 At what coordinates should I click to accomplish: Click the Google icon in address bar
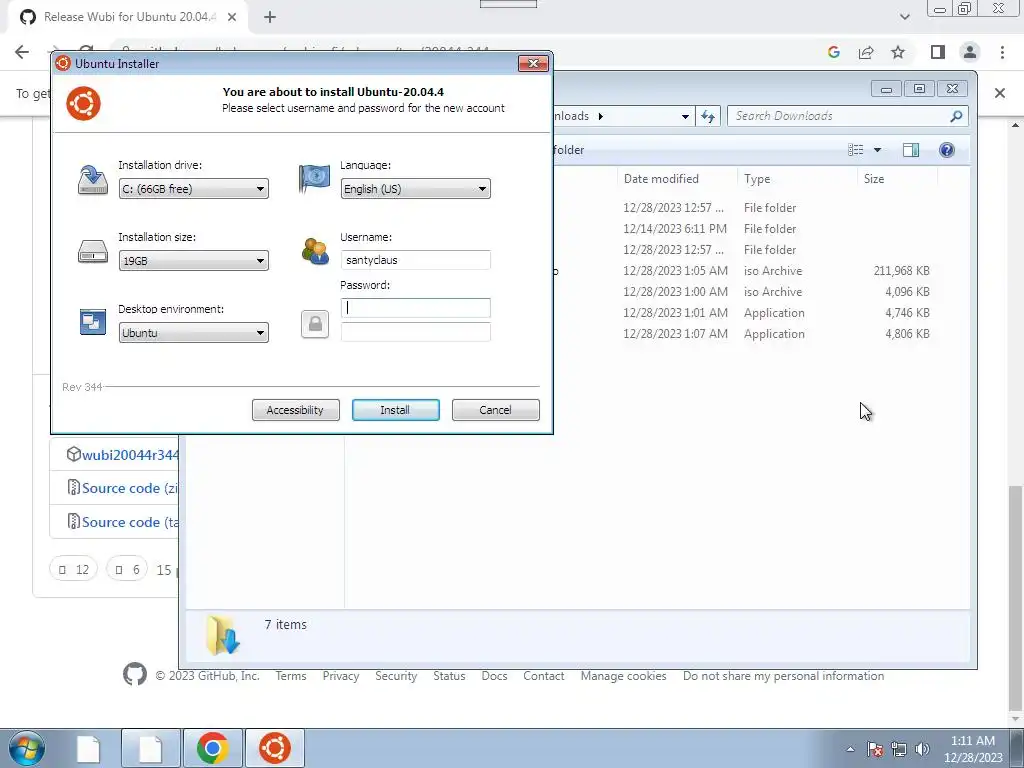(x=834, y=52)
